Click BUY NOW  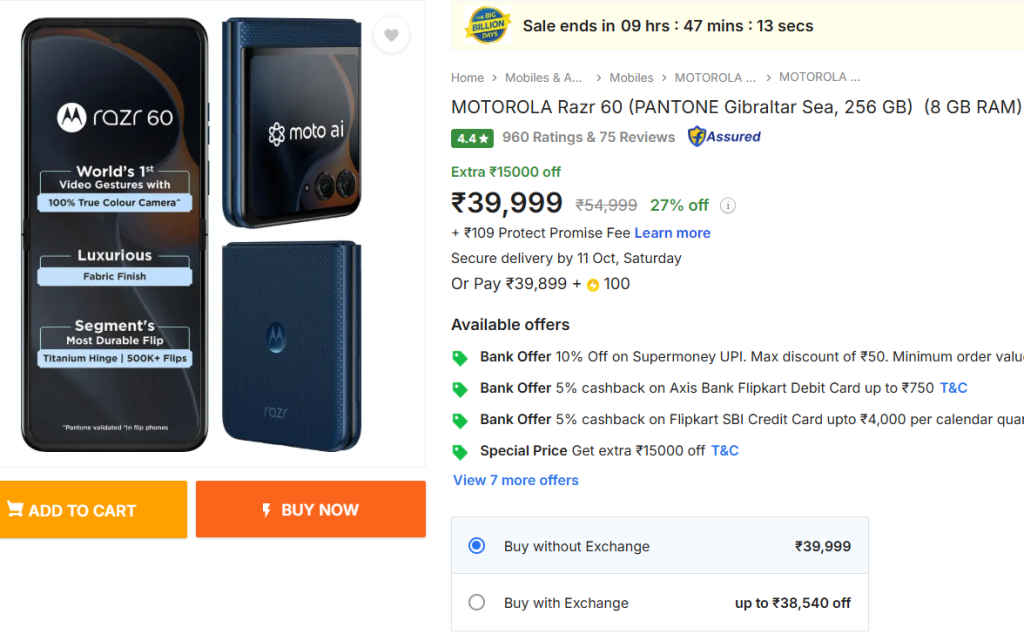pyautogui.click(x=310, y=509)
